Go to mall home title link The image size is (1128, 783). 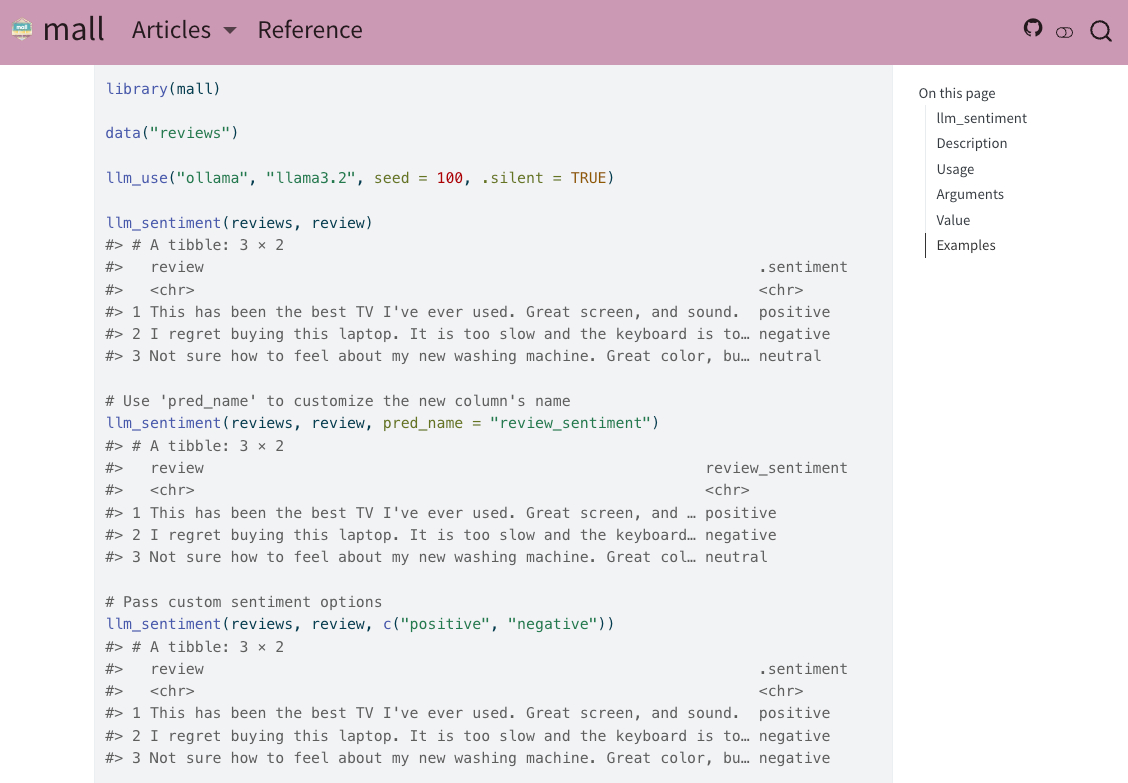tap(74, 30)
